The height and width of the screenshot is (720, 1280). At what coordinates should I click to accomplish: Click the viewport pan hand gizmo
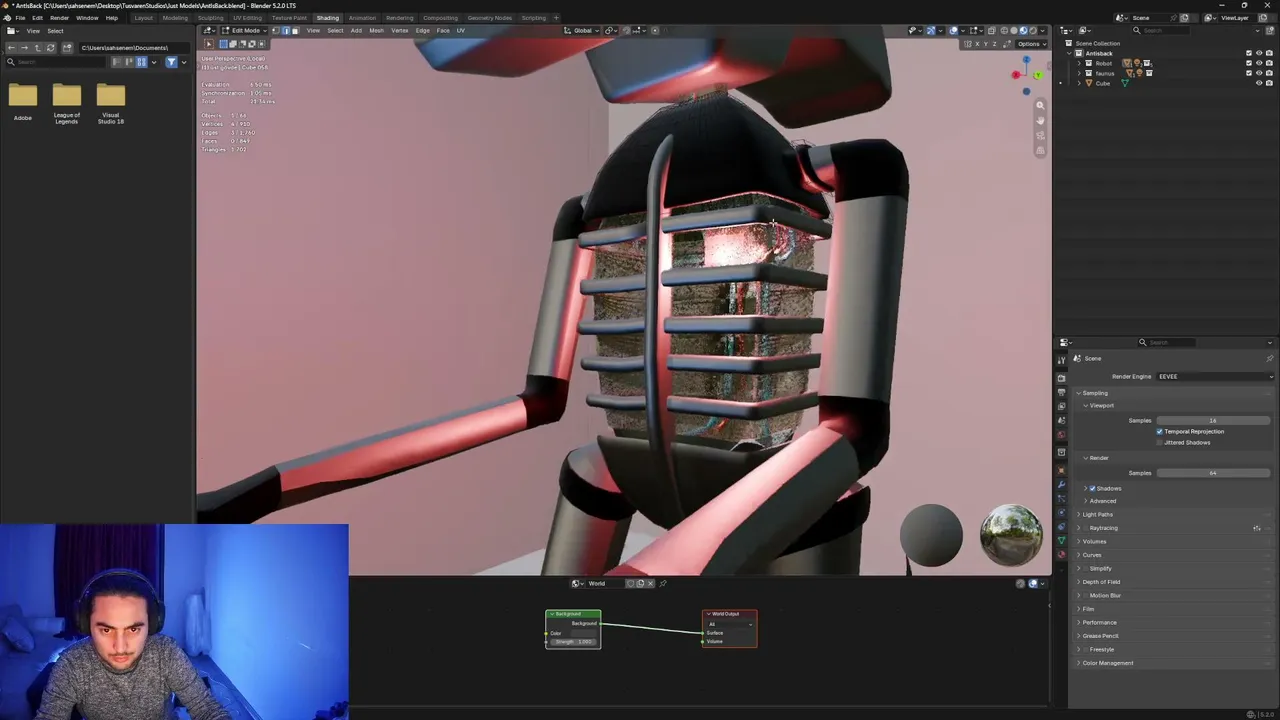point(1040,120)
